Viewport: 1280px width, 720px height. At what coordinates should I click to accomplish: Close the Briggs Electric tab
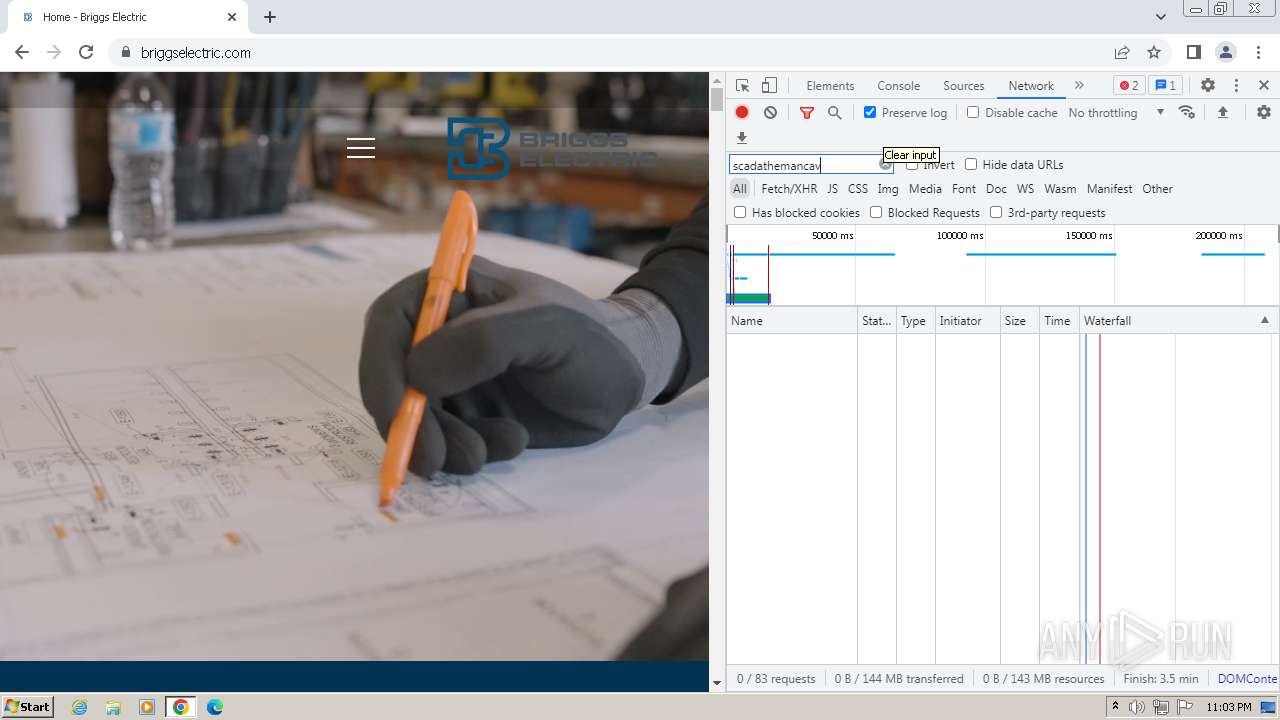pyautogui.click(x=232, y=17)
